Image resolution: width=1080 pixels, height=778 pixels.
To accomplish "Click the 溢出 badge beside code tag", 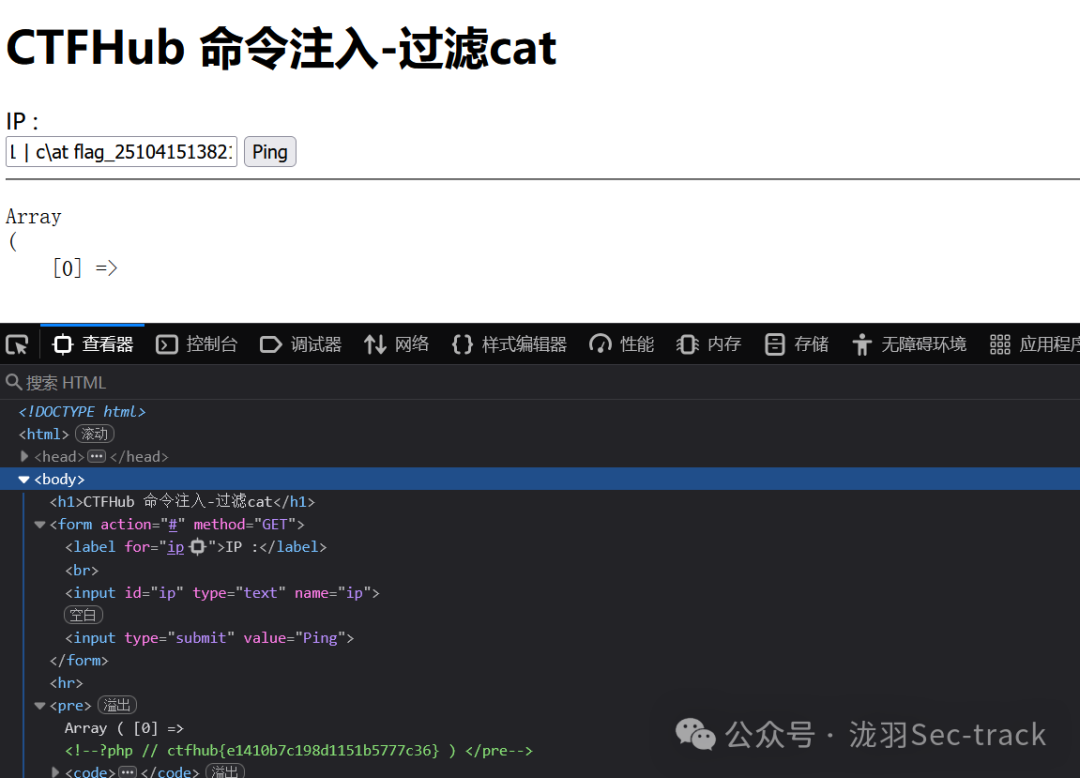I will point(225,771).
